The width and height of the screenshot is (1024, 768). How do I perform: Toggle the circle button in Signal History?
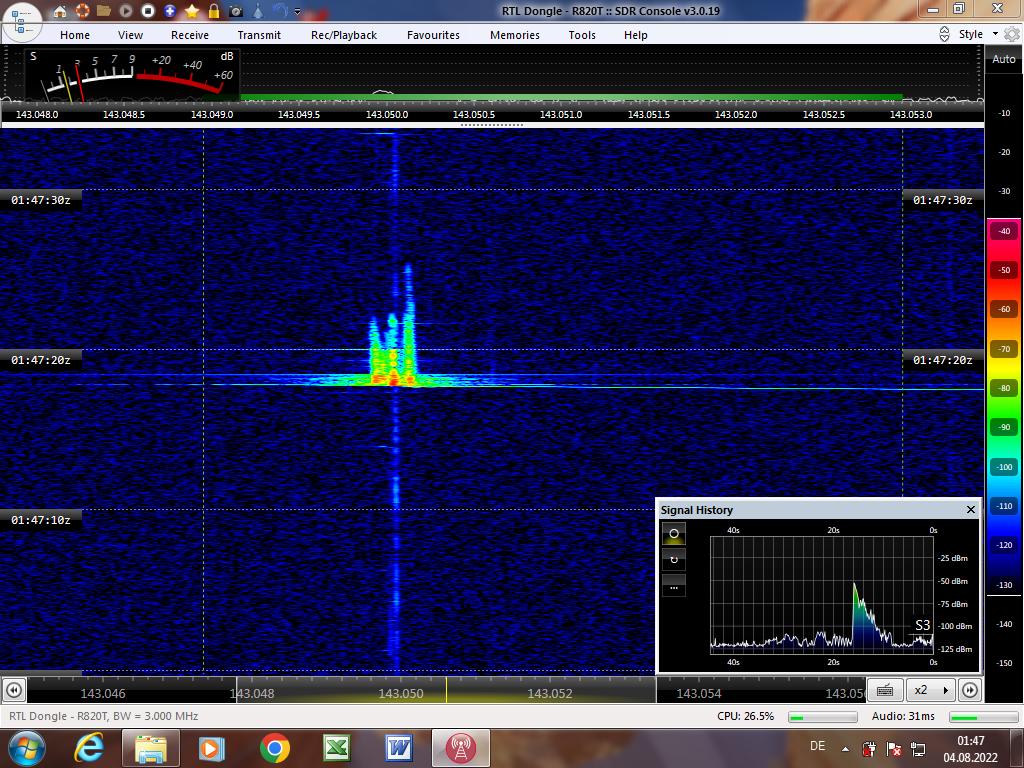(x=674, y=534)
